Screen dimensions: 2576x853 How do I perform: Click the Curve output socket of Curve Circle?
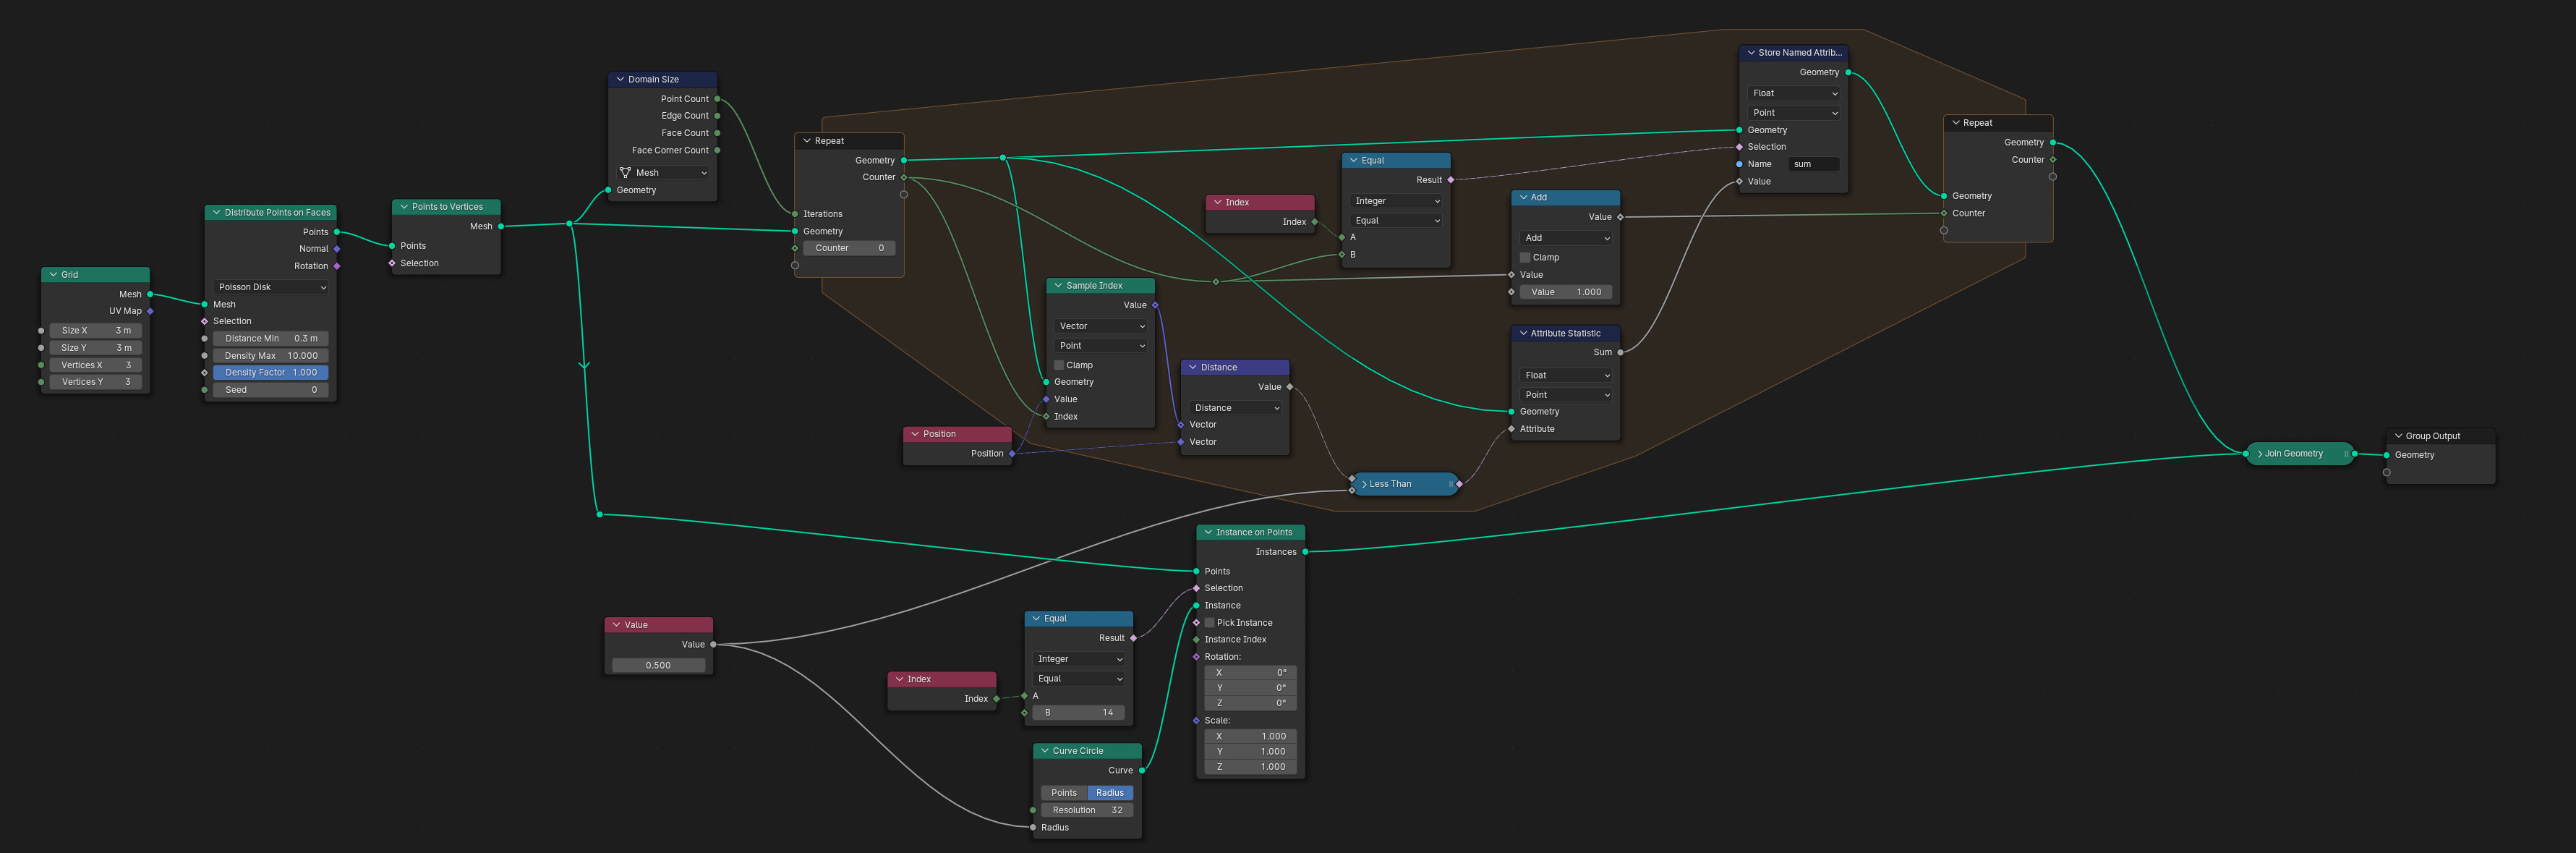(1141, 771)
